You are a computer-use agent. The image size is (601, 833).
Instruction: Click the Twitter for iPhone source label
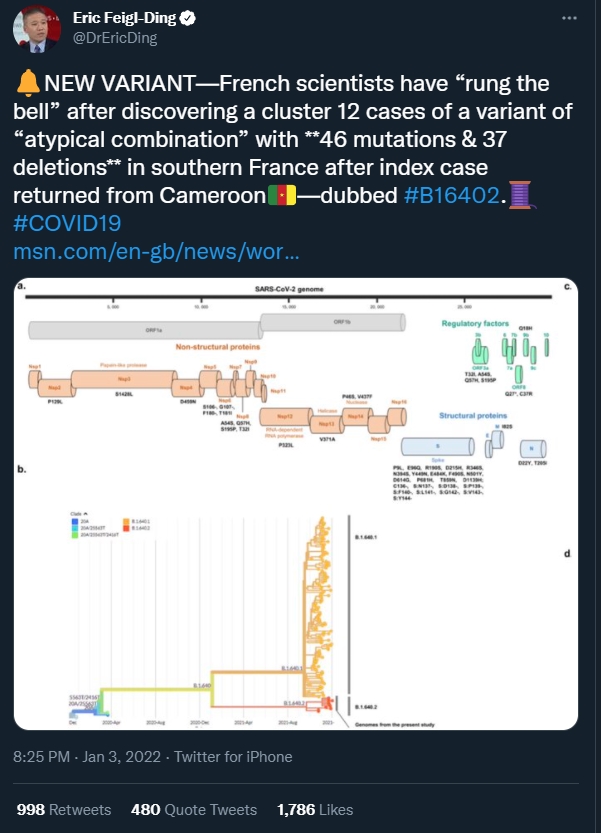[x=233, y=757]
